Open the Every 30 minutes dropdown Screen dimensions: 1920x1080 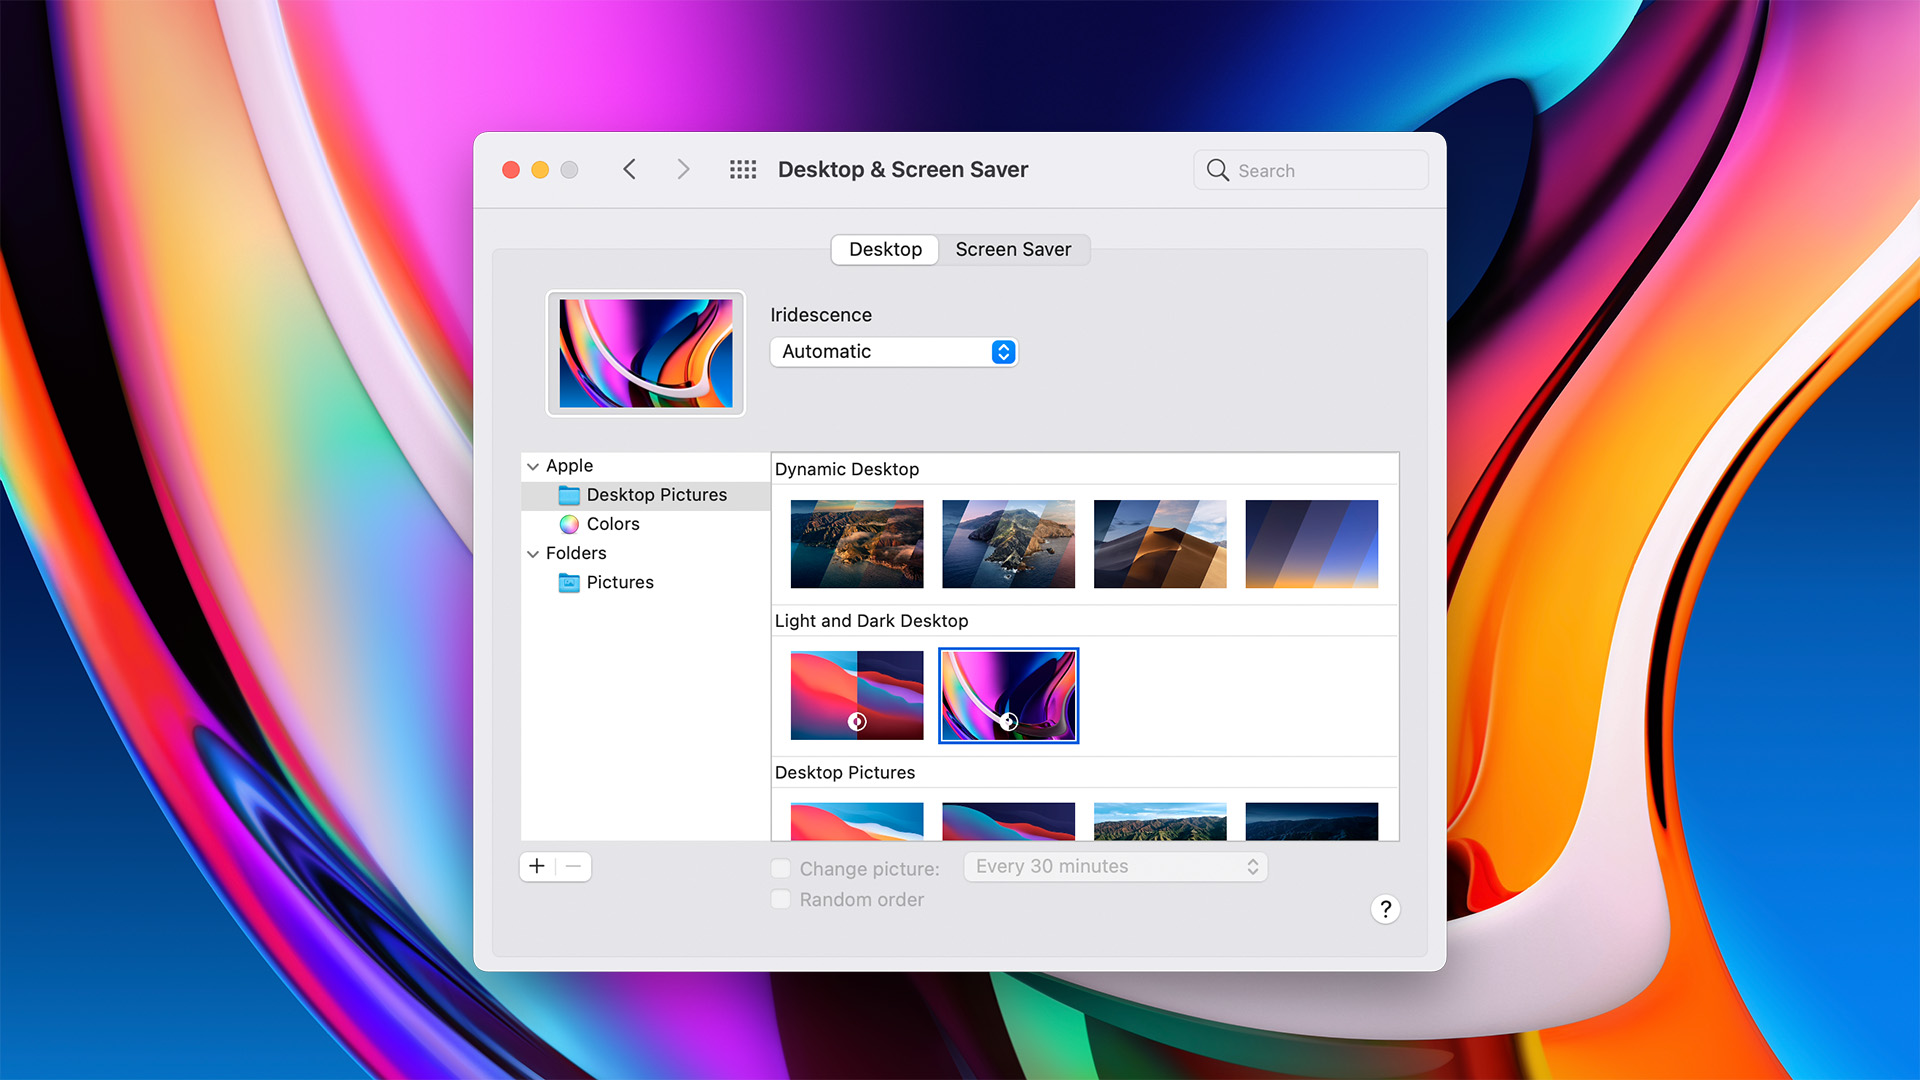(1116, 867)
